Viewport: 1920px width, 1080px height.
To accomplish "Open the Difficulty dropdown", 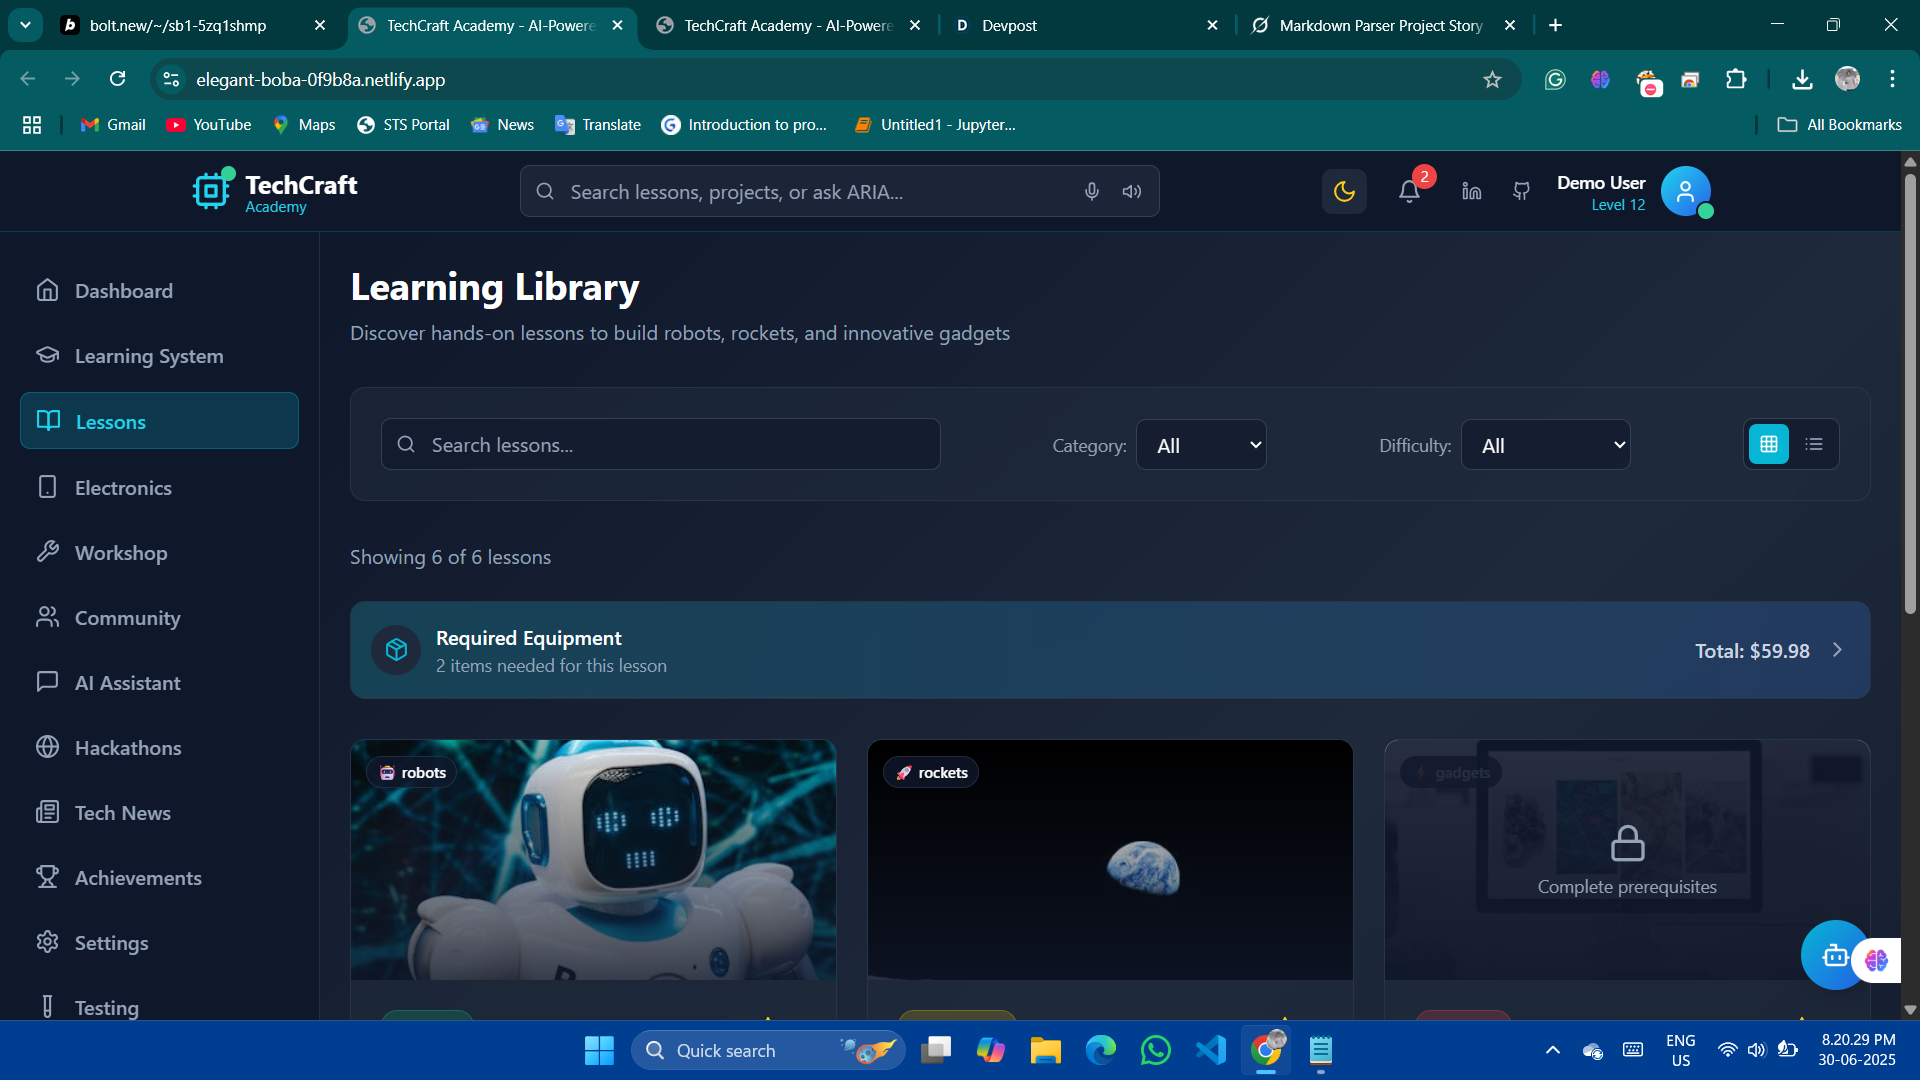I will click(1545, 445).
